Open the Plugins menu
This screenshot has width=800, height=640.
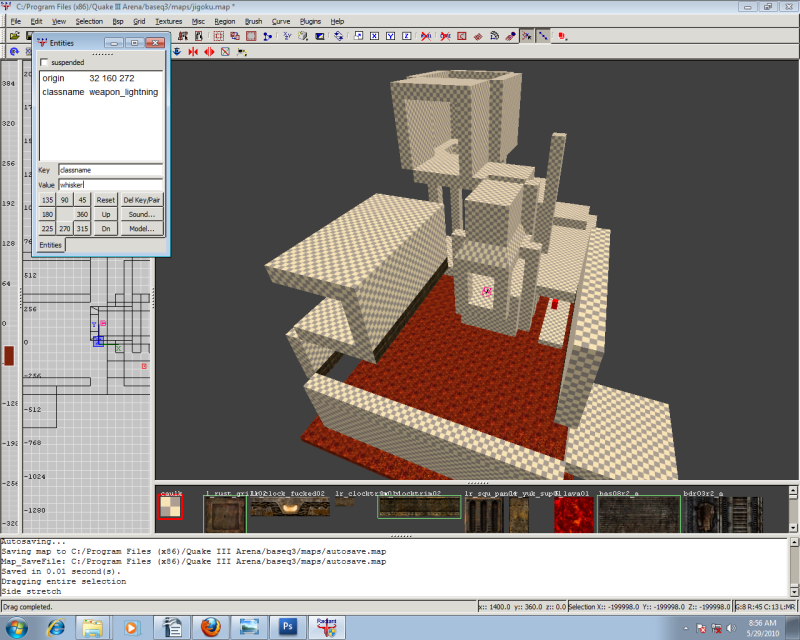(310, 21)
